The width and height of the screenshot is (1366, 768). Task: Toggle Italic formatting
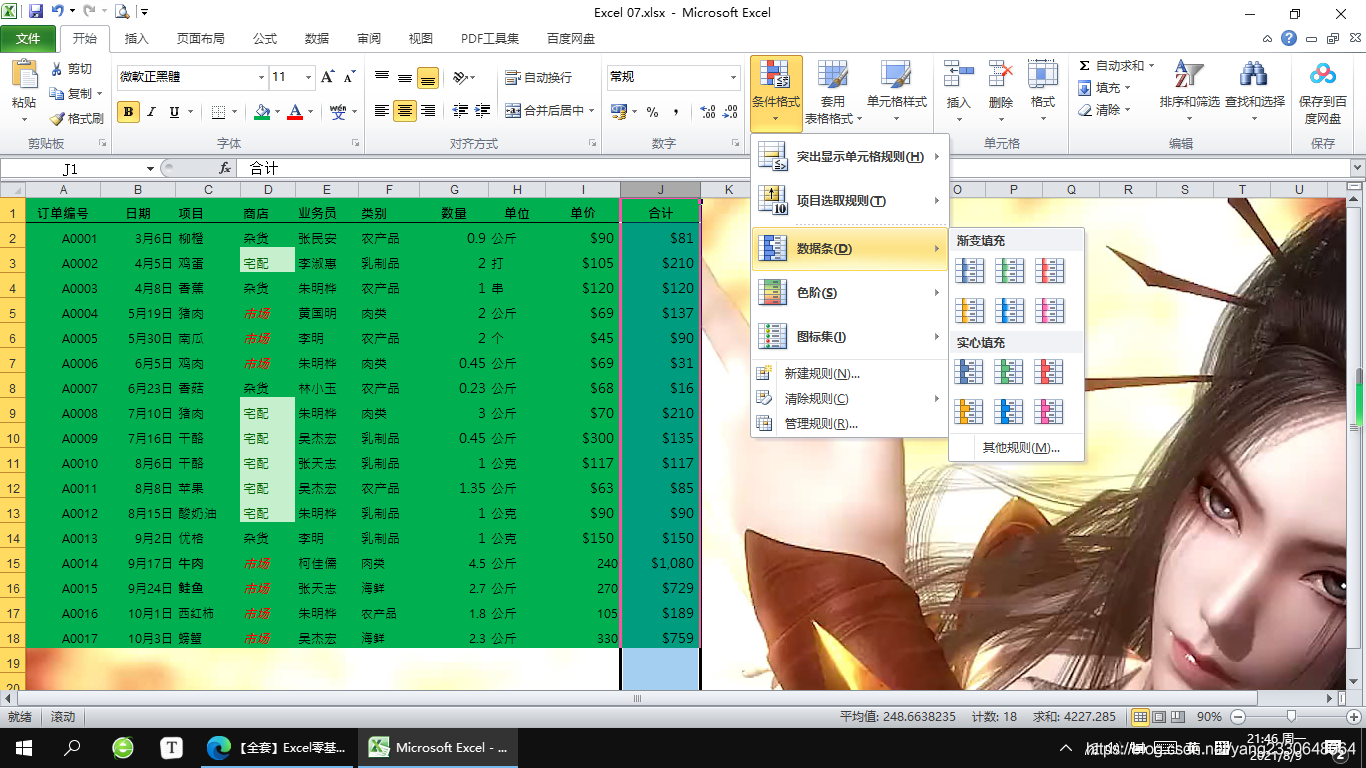coord(151,112)
